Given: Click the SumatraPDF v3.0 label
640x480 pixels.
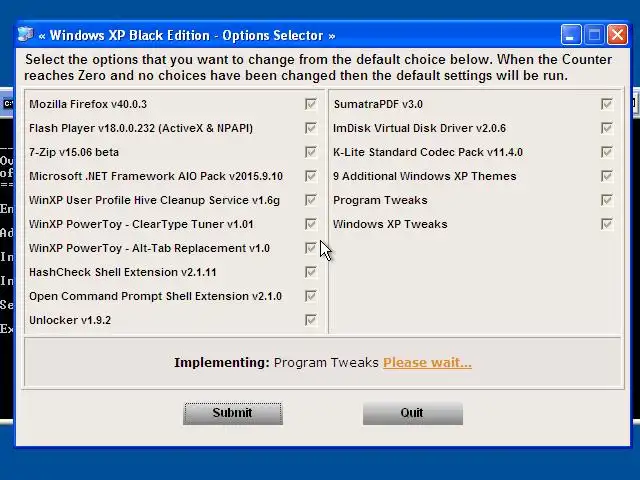Looking at the screenshot, I should click(378, 104).
